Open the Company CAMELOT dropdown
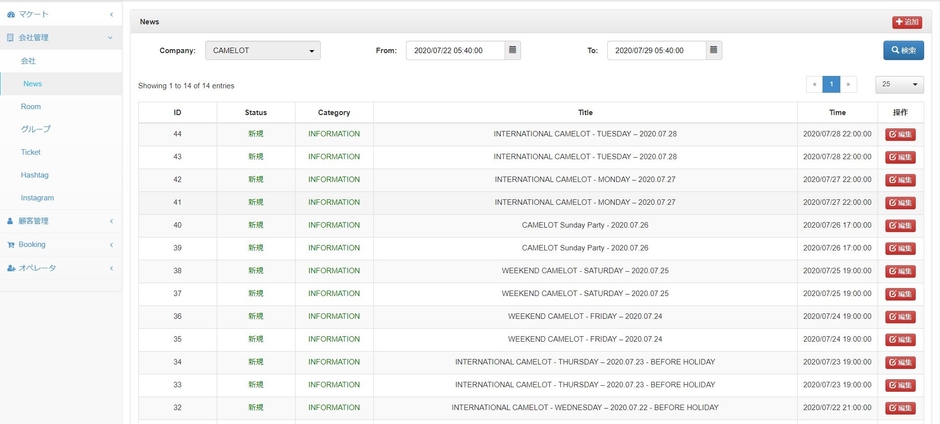 [263, 50]
